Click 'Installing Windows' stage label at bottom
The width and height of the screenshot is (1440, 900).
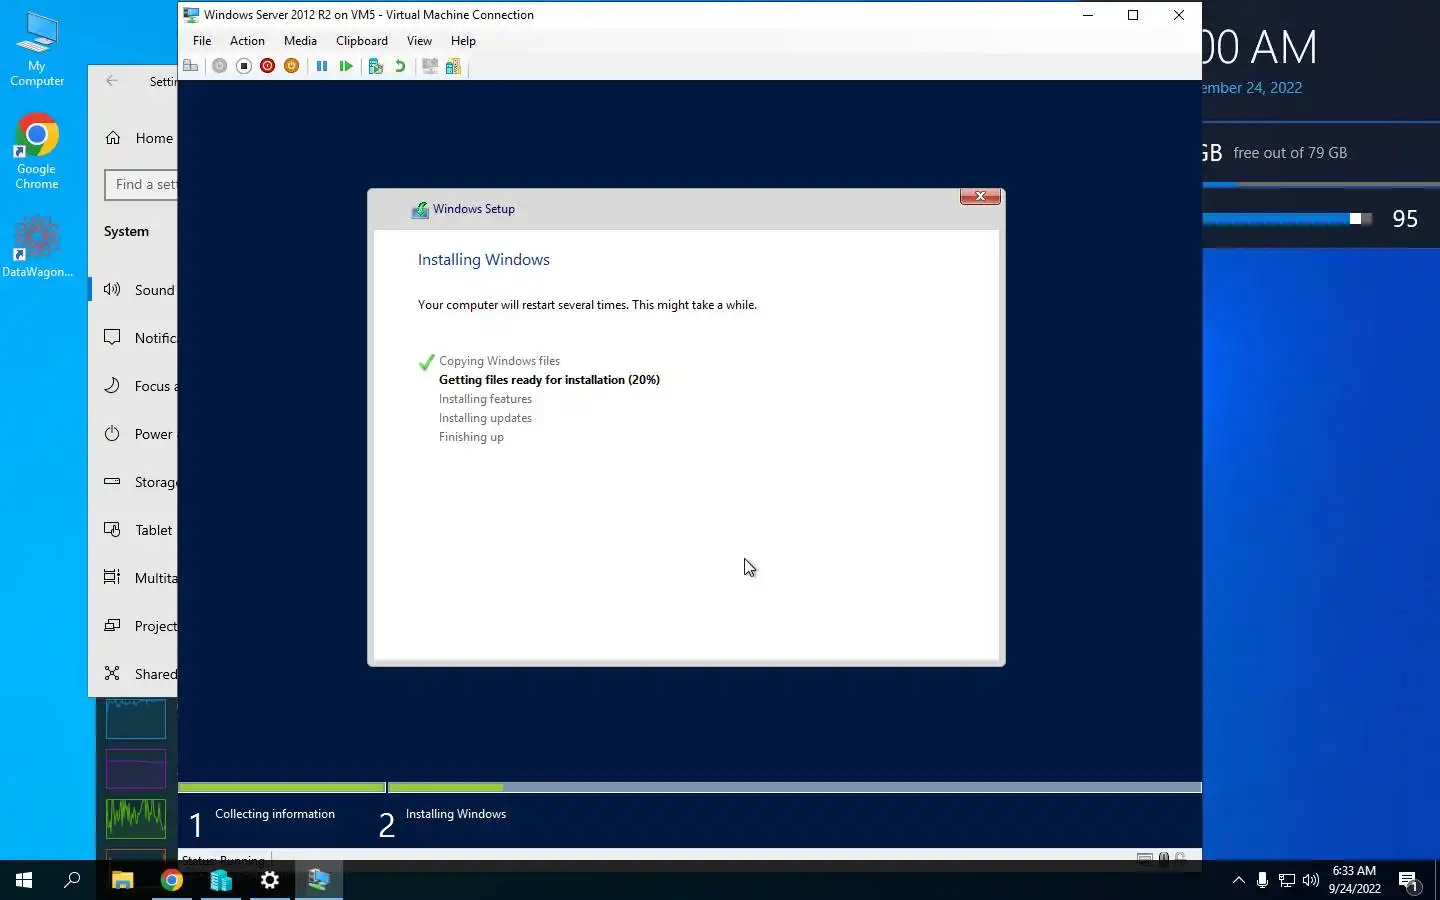[456, 814]
